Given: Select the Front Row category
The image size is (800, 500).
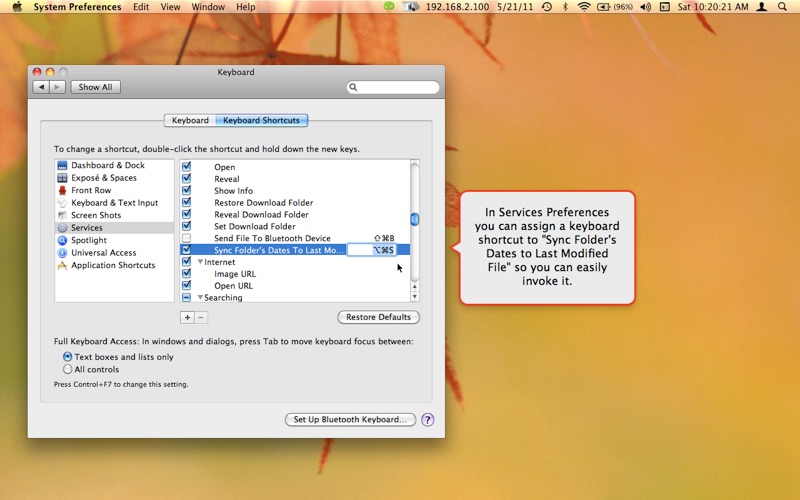Looking at the screenshot, I should [x=114, y=190].
